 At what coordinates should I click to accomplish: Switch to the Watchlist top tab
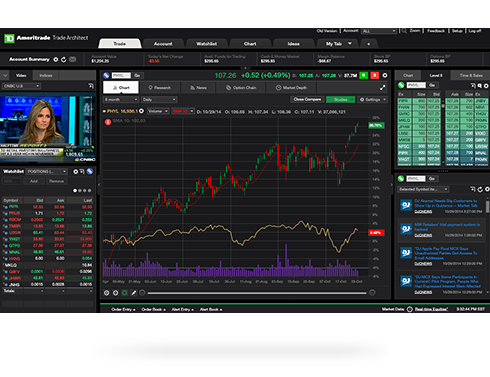click(206, 44)
